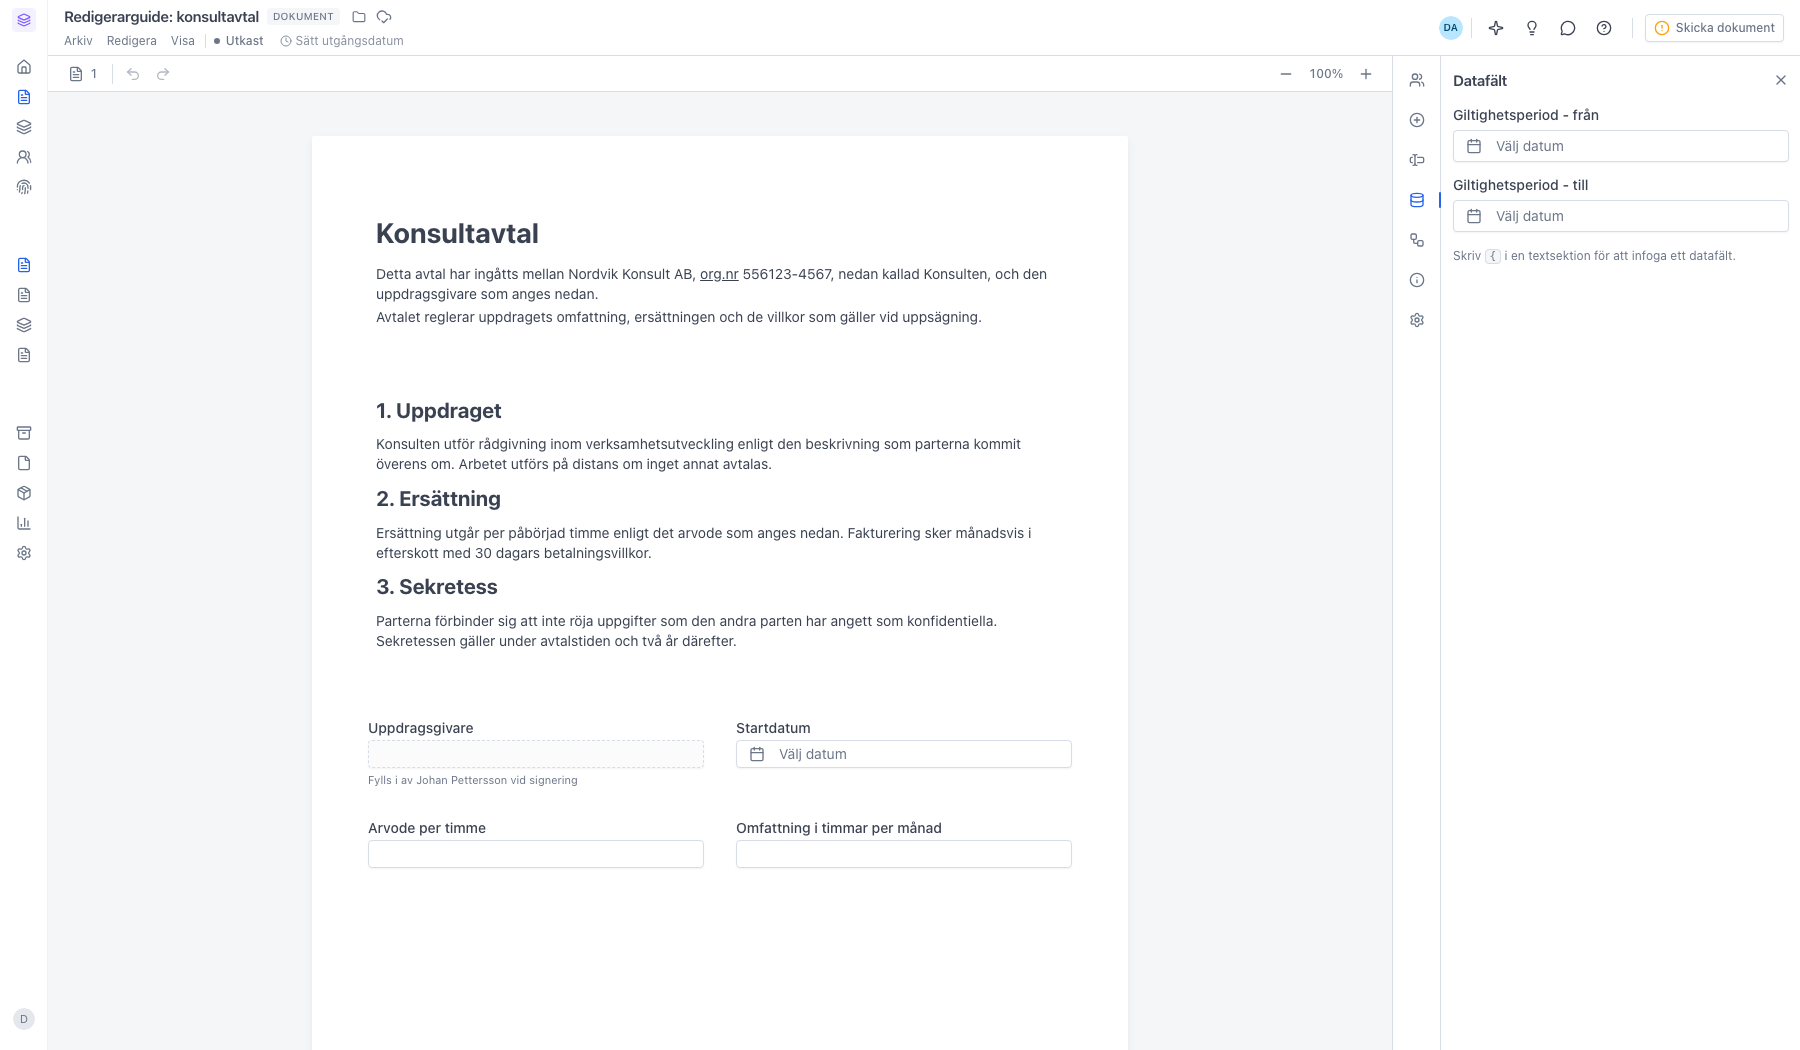This screenshot has width=1800, height=1050.
Task: Open the home icon in left sidebar
Action: click(24, 67)
